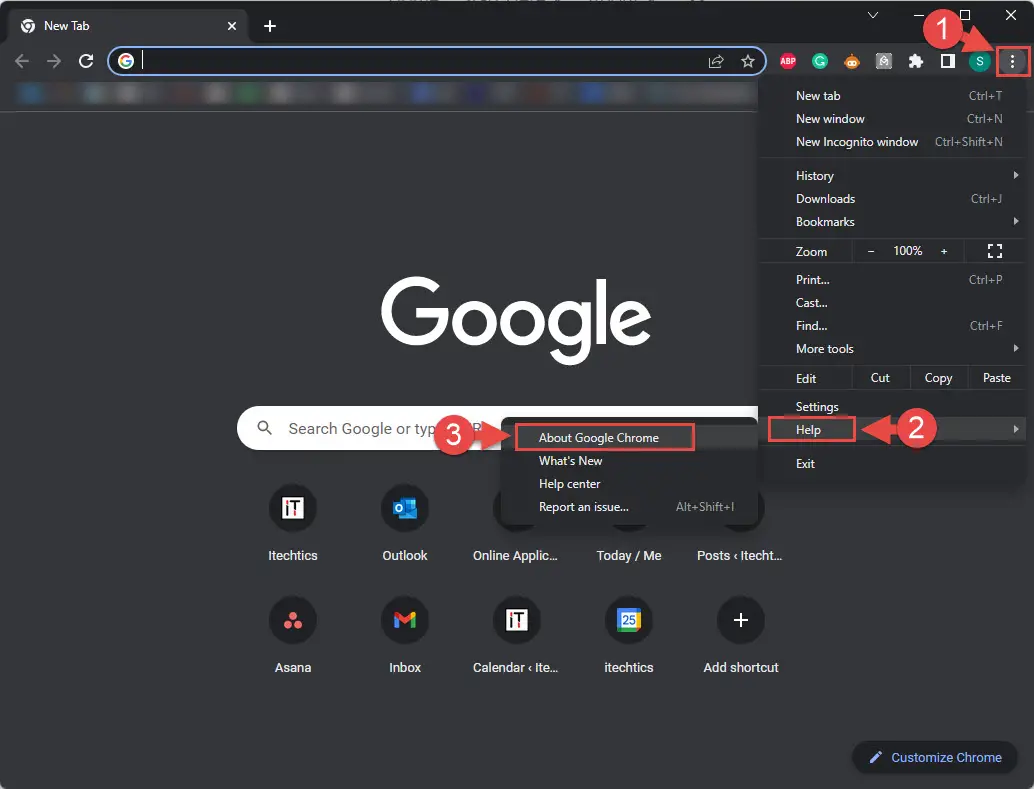Image resolution: width=1034 pixels, height=789 pixels.
Task: Click Copy in Edit row
Action: pos(938,378)
